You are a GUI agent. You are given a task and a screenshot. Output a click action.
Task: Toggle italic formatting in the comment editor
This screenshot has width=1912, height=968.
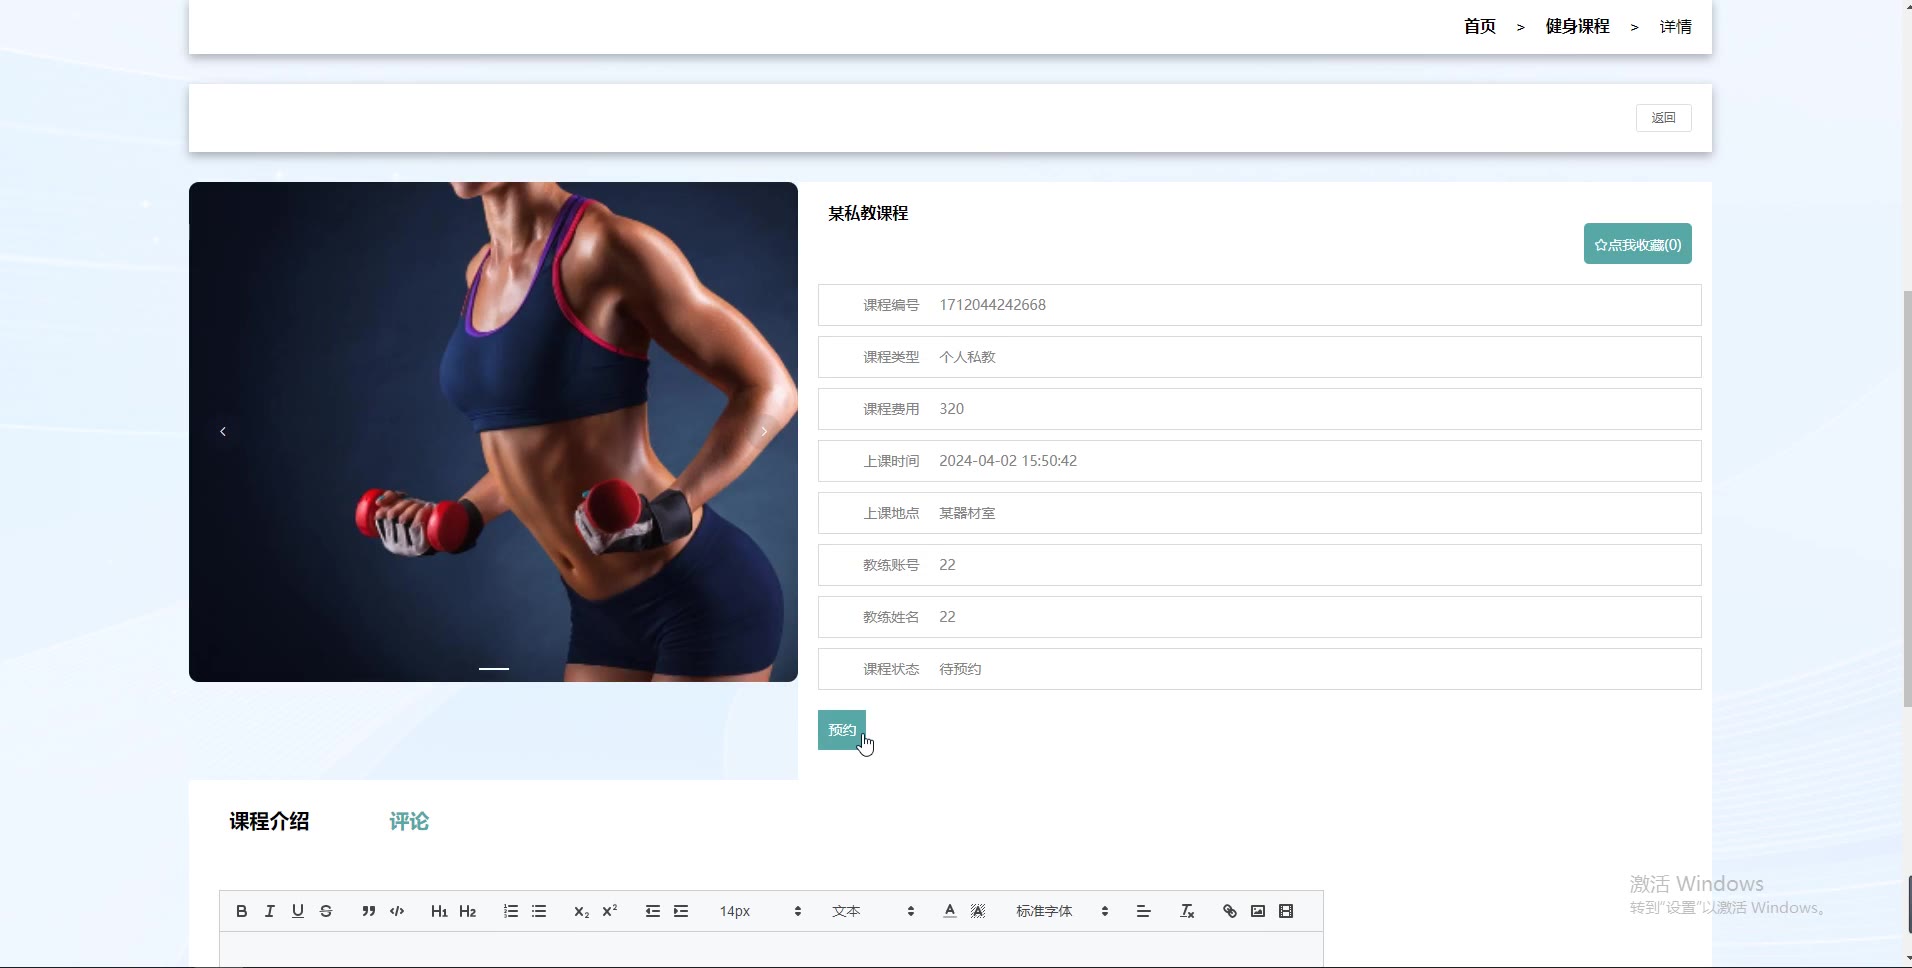[x=269, y=911]
